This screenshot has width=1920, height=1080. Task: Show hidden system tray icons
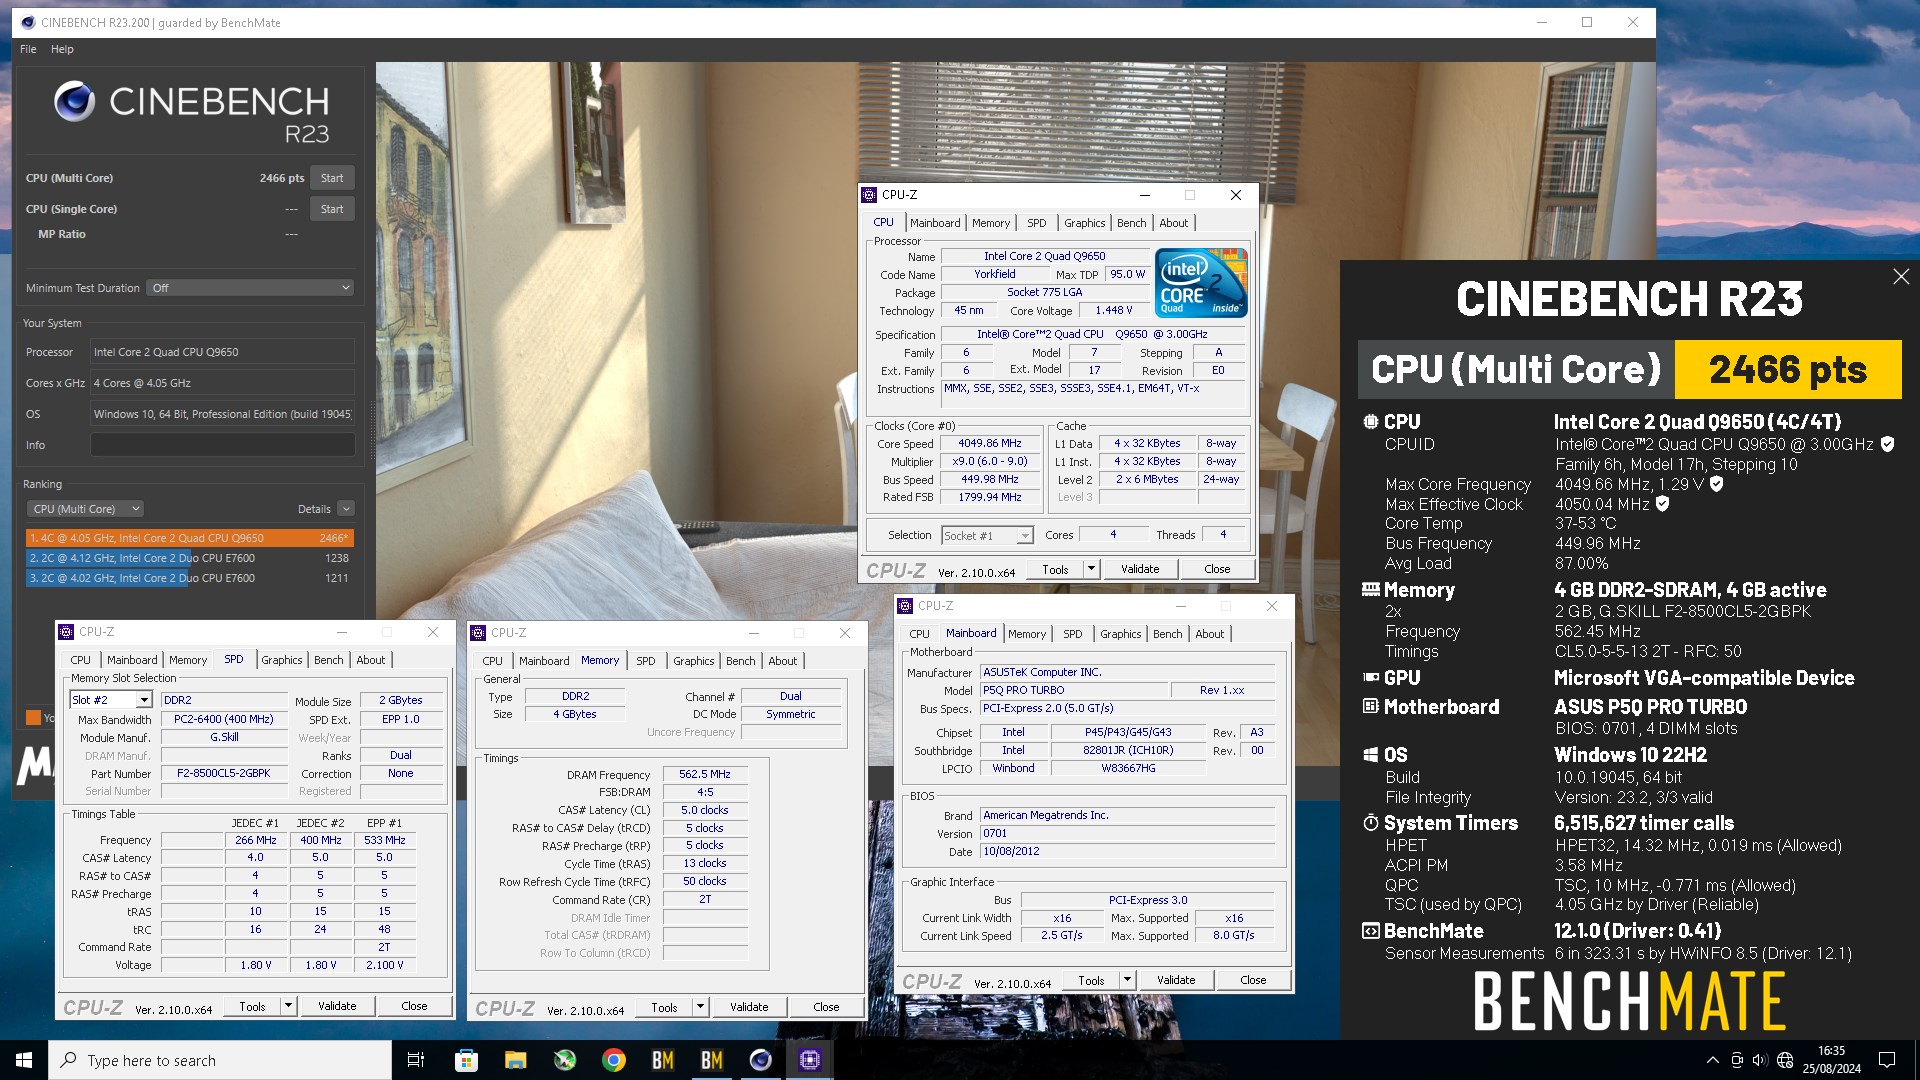coord(1713,1060)
